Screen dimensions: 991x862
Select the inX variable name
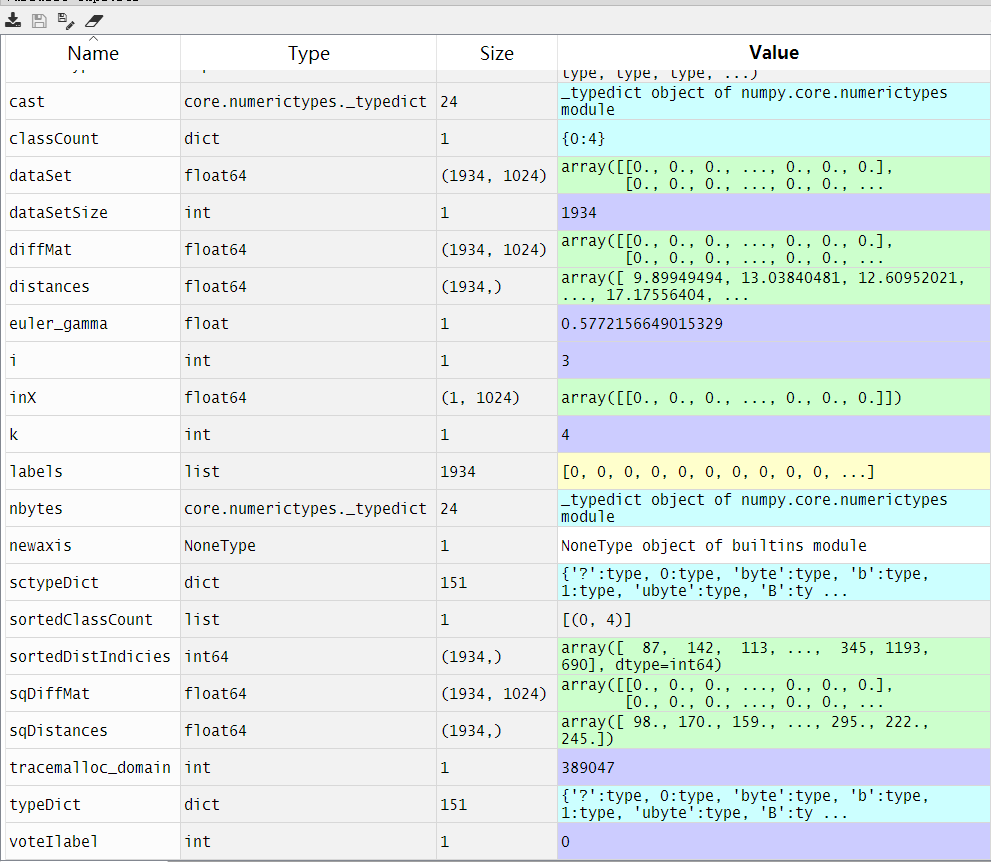click(23, 398)
